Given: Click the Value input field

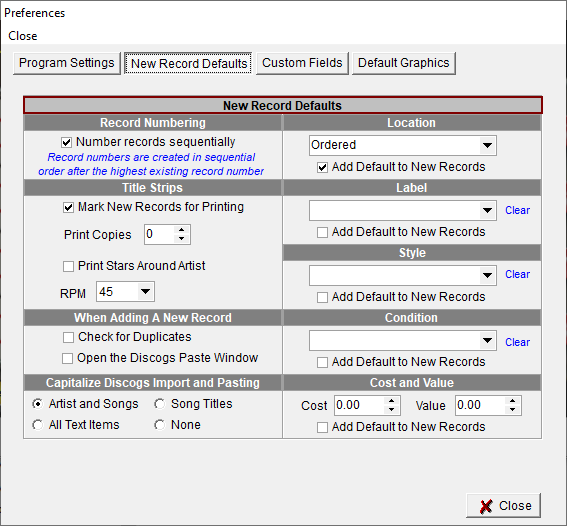Looking at the screenshot, I should pos(481,405).
